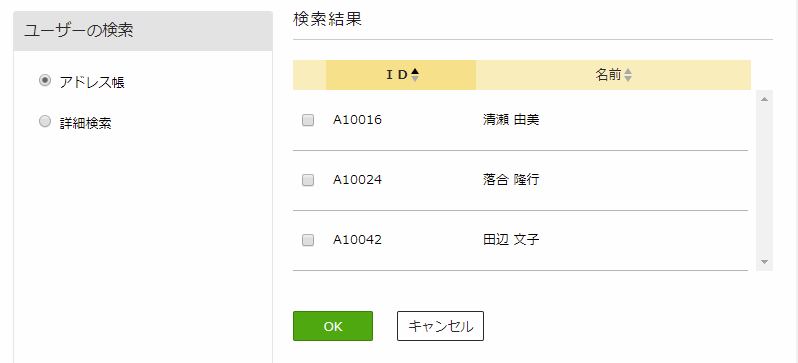The width and height of the screenshot is (798, 363).
Task: Click the 名前 column header
Action: coord(613,75)
